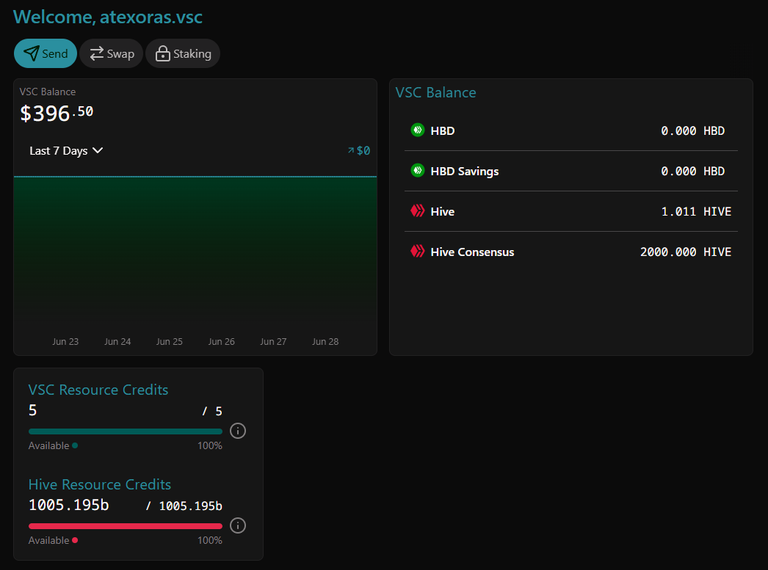Click the Jun 23 chart axis label
This screenshot has height=570, width=768.
click(x=66, y=341)
